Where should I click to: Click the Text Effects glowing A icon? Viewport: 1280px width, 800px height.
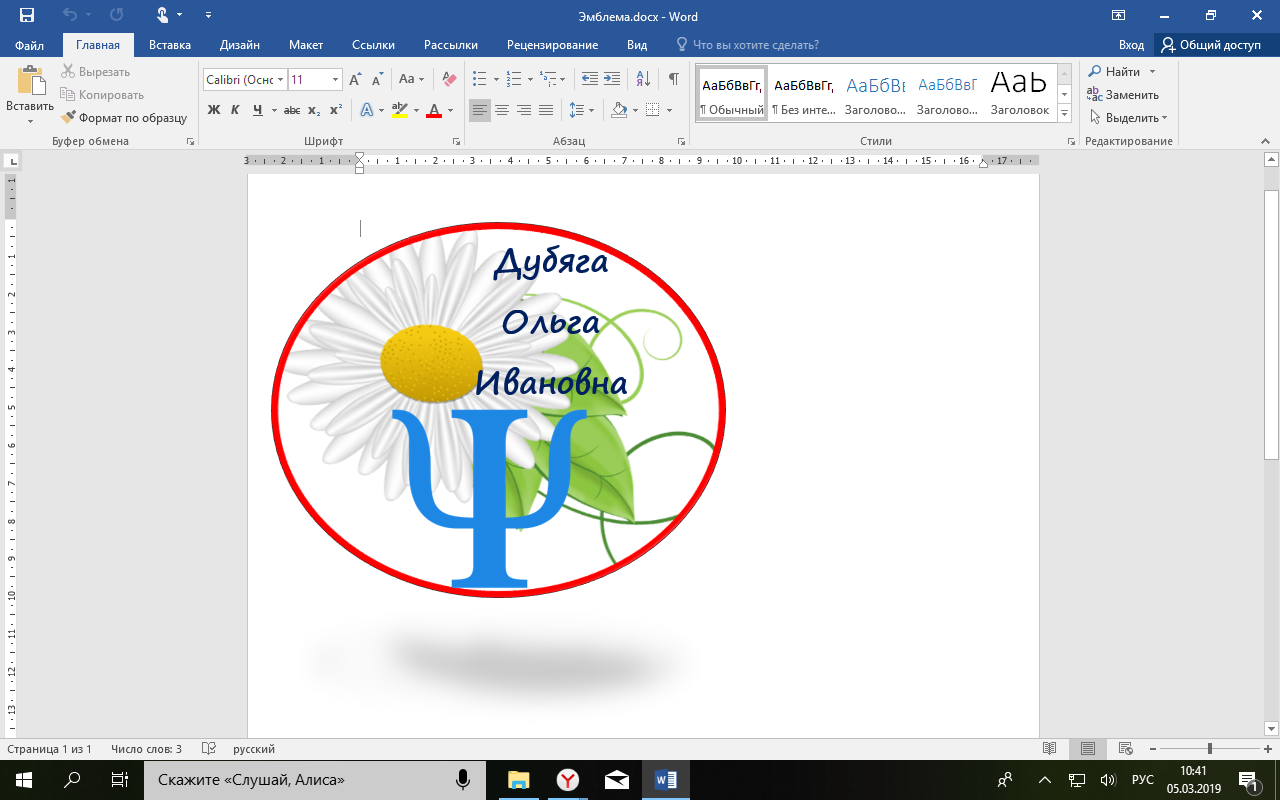tap(366, 110)
